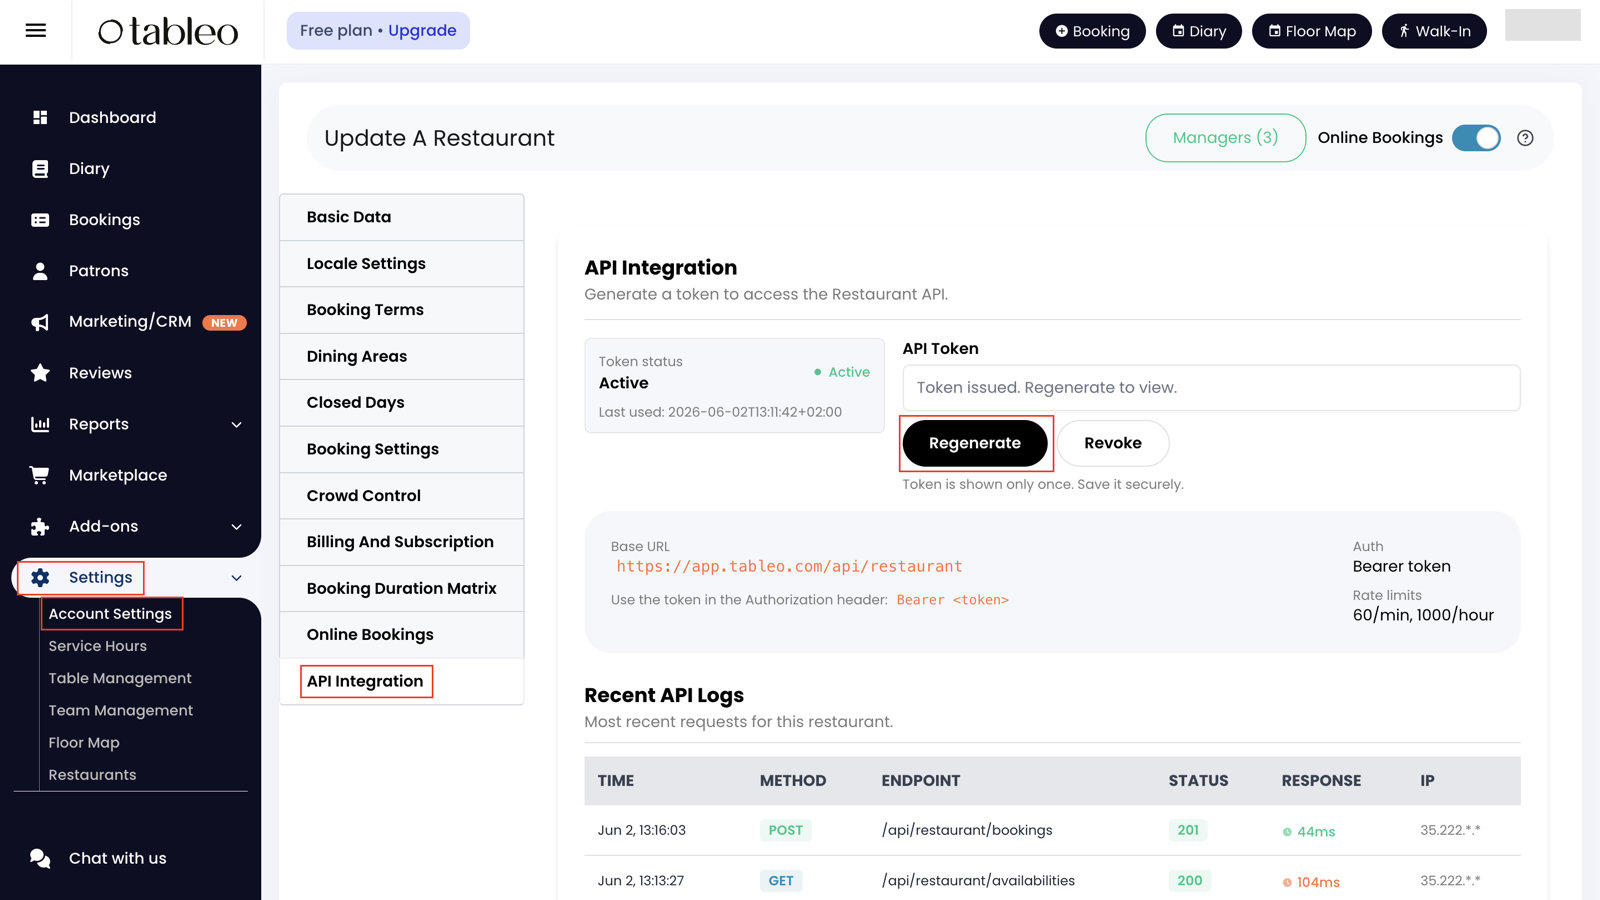
Task: Click the Chat with us bubble icon
Action: [40, 858]
